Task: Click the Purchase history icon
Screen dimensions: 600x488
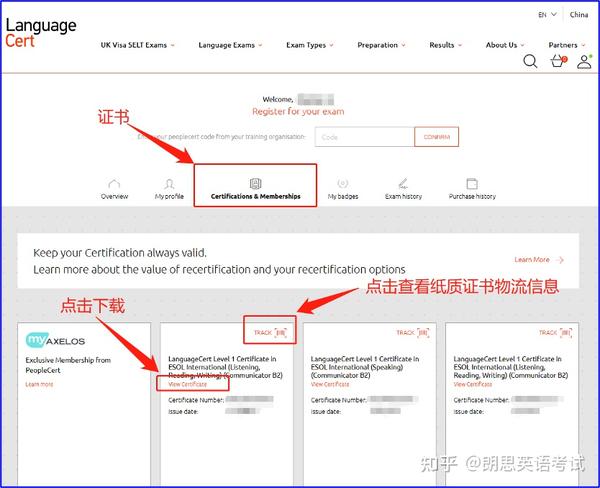Action: point(472,184)
